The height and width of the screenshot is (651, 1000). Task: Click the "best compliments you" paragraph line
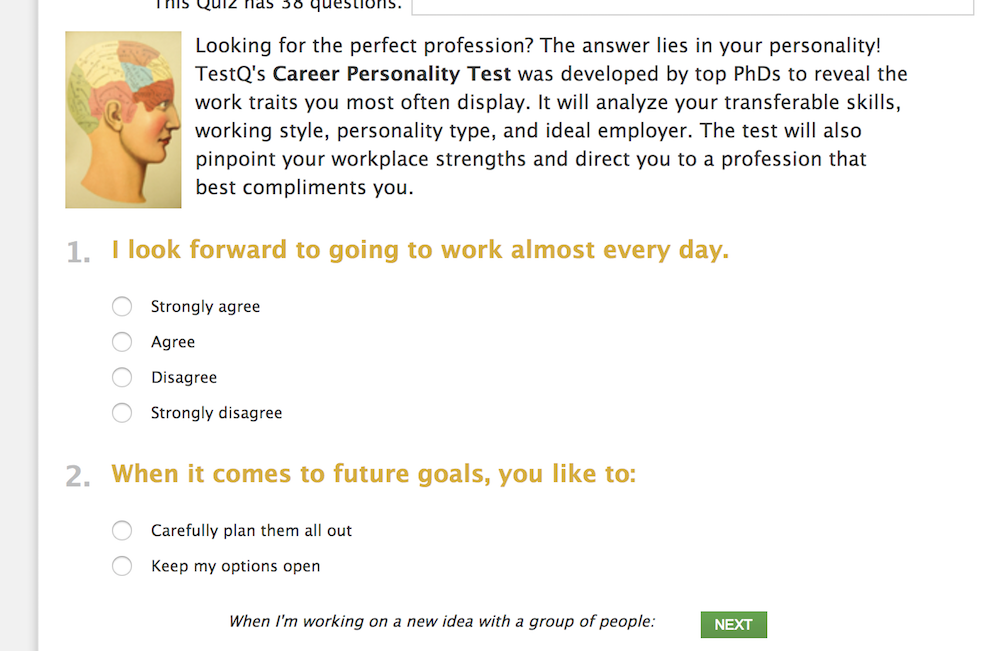303,187
